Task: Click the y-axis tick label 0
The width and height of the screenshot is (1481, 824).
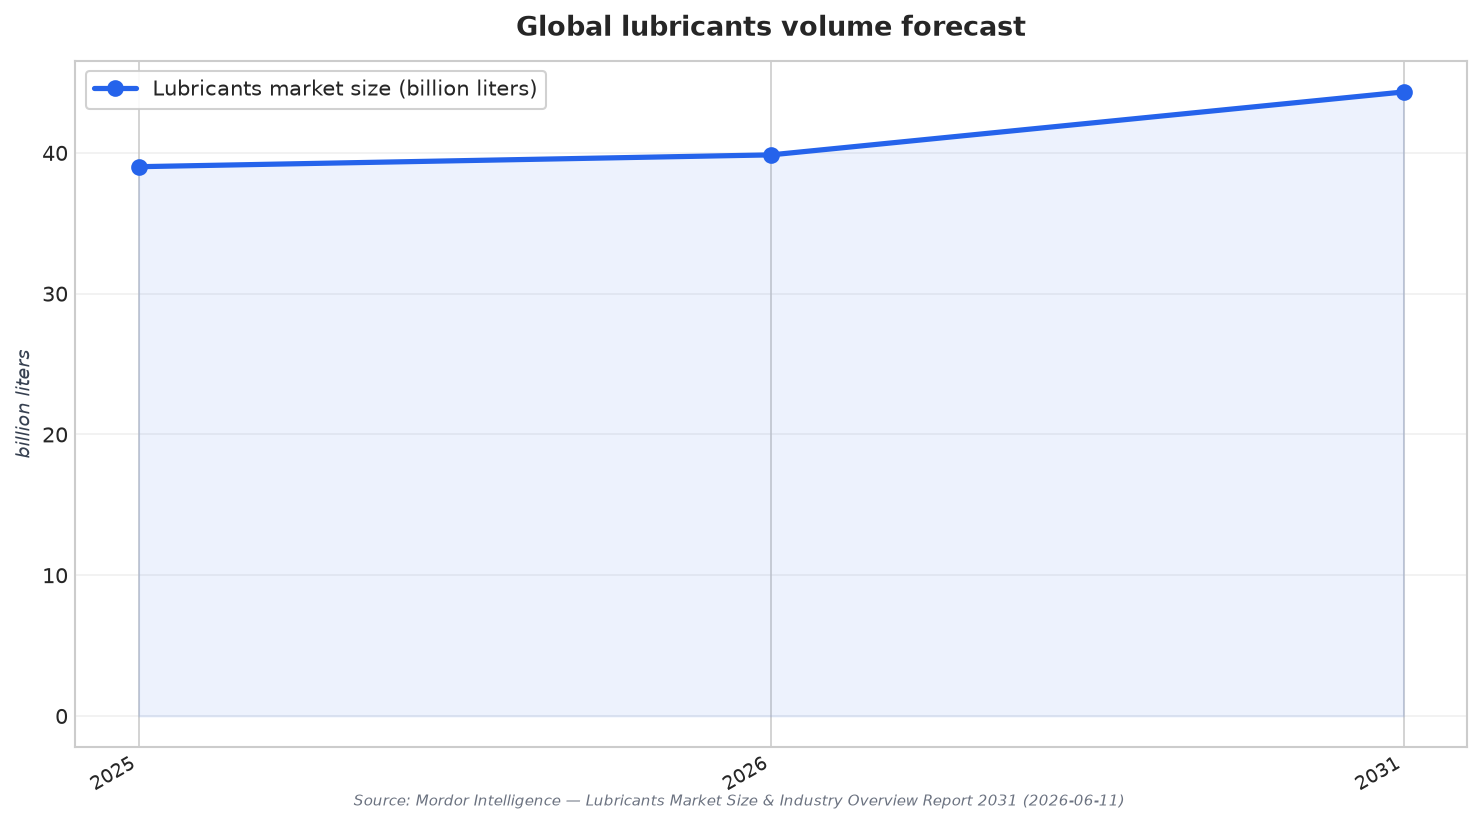Action: tap(62, 716)
